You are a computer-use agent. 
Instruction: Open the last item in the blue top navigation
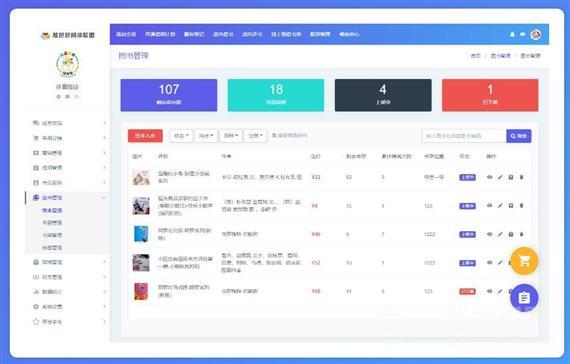349,34
